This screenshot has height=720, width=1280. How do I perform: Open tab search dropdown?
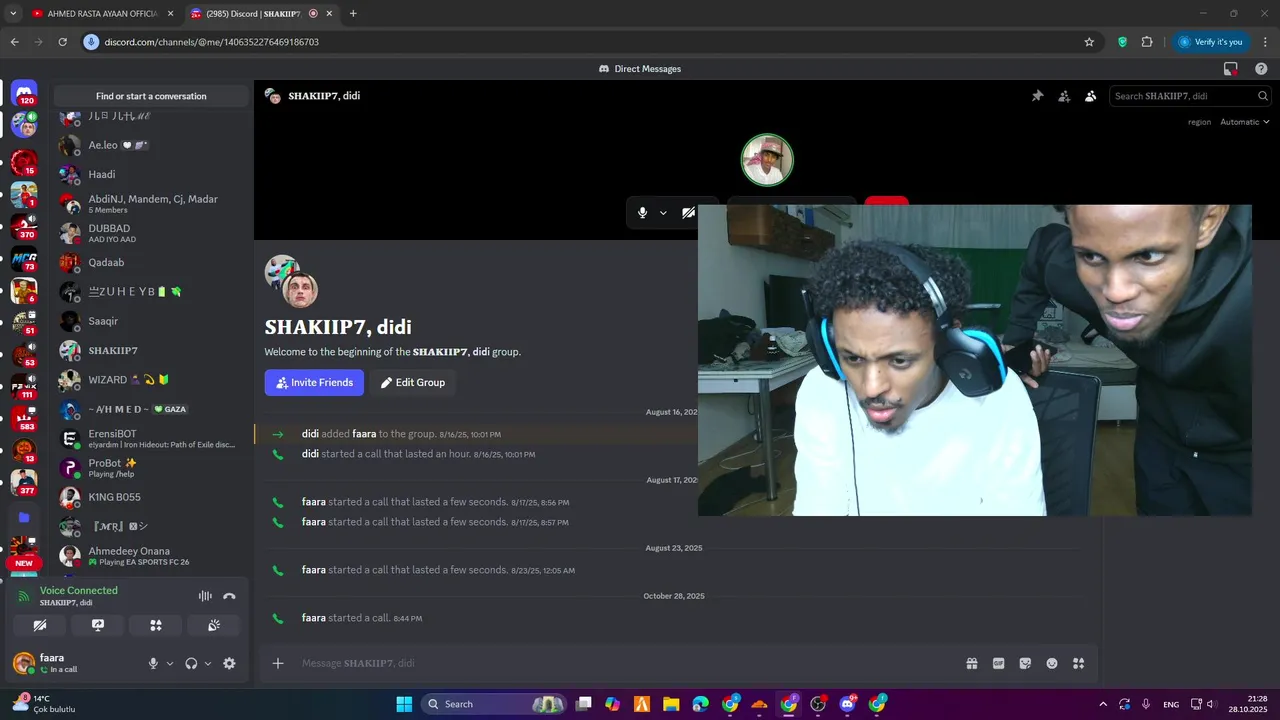13,13
